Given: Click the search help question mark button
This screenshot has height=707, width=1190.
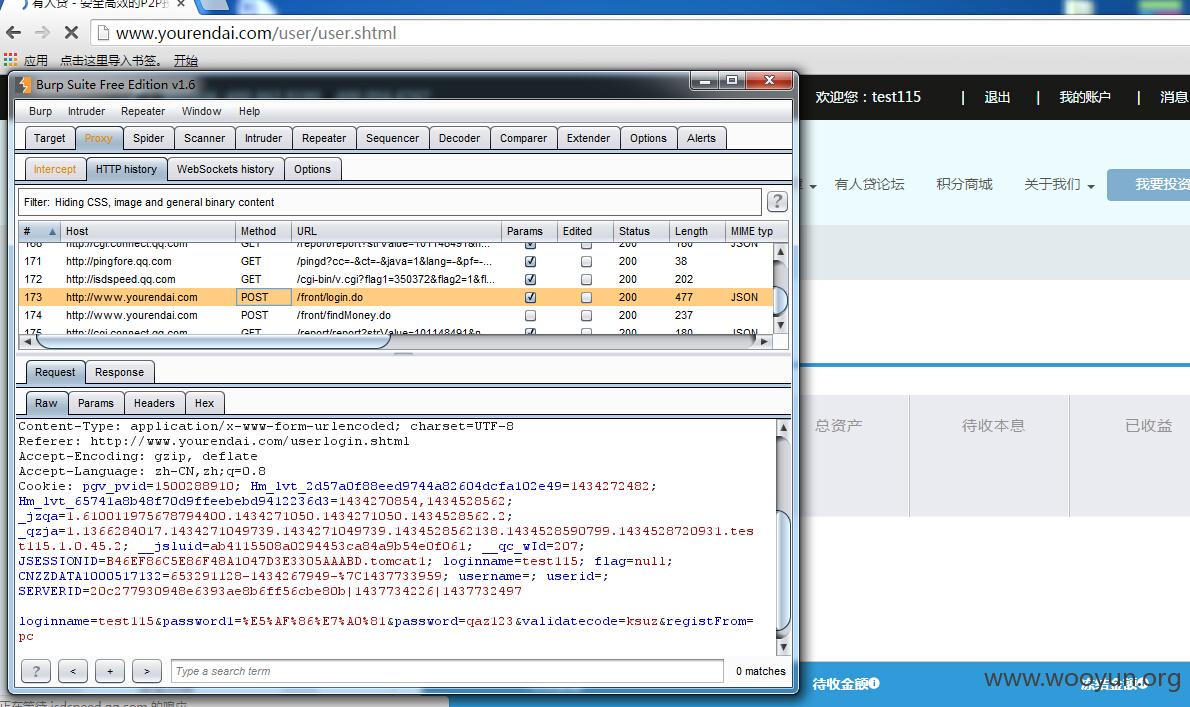Looking at the screenshot, I should click(36, 671).
